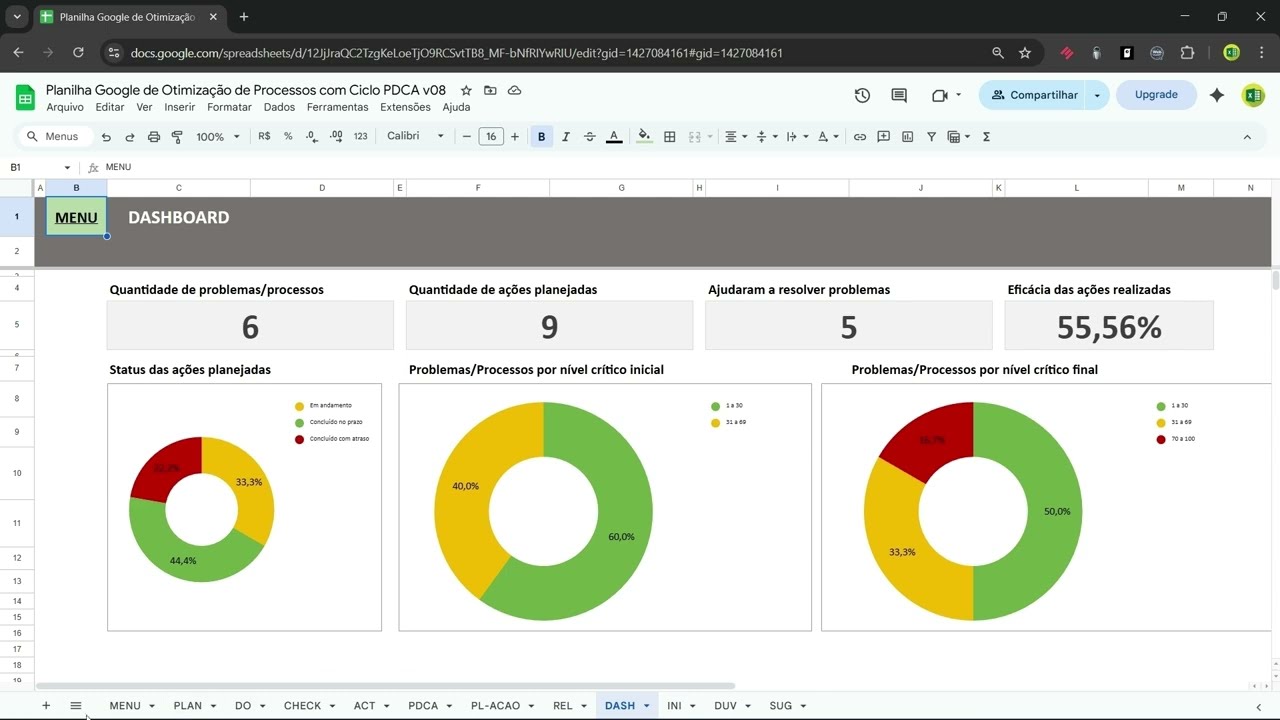
Task: Apply currency format R$
Action: [264, 137]
